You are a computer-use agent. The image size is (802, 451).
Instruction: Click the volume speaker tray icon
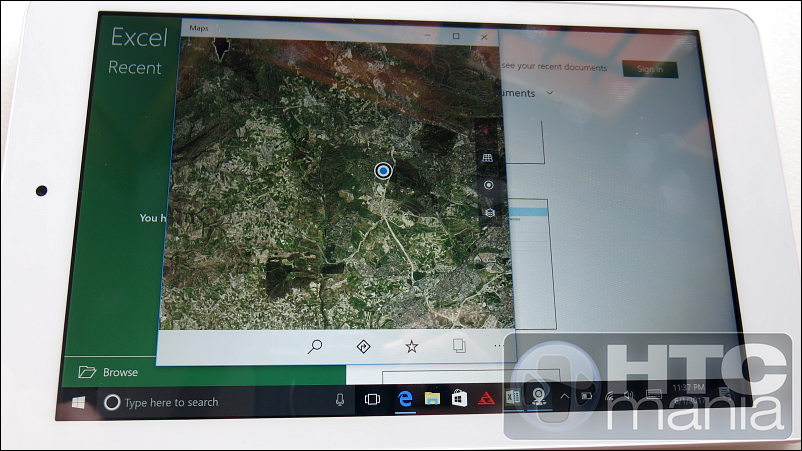[x=629, y=395]
